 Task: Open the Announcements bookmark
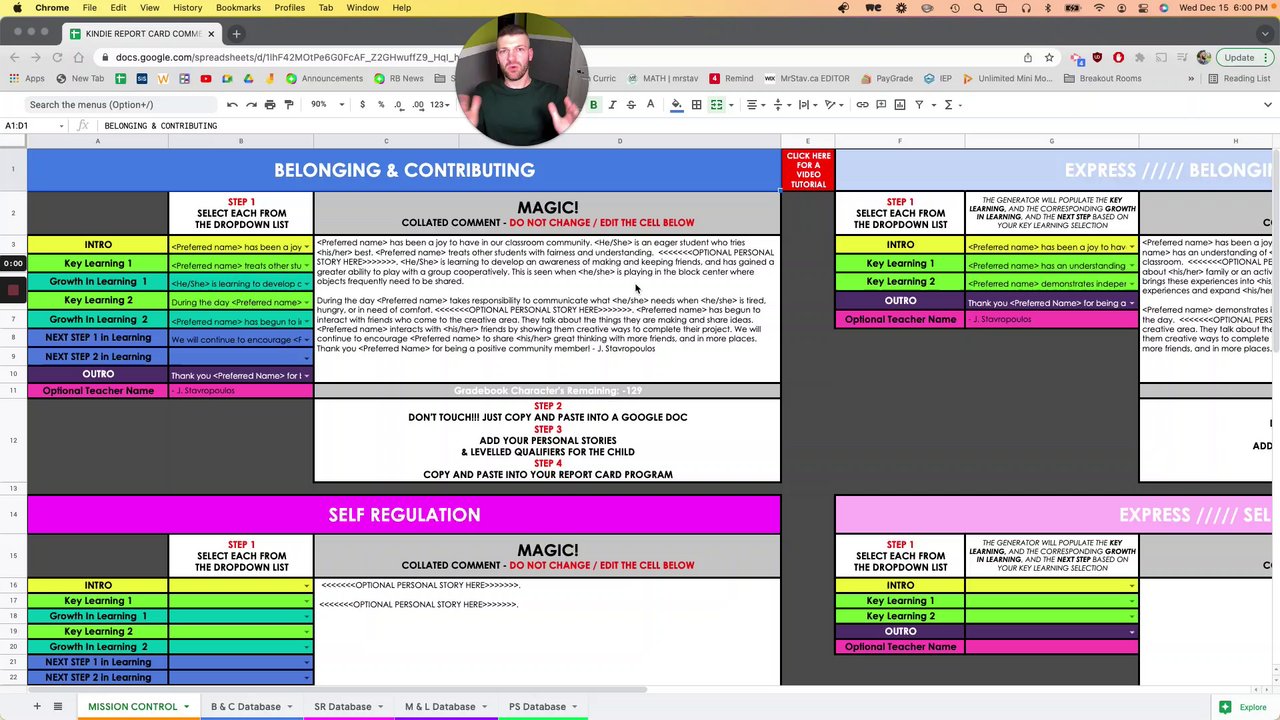tap(324, 78)
